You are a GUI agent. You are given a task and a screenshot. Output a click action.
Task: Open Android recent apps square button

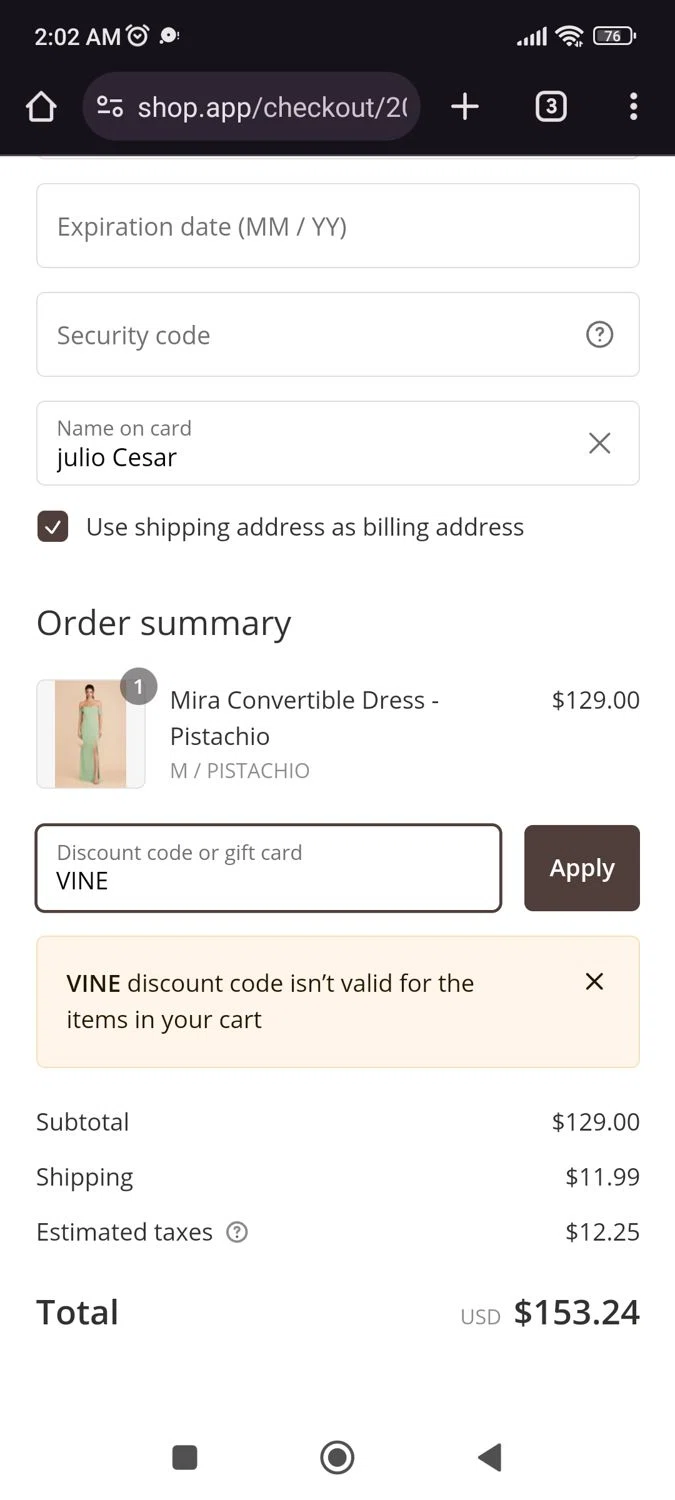(185, 1457)
